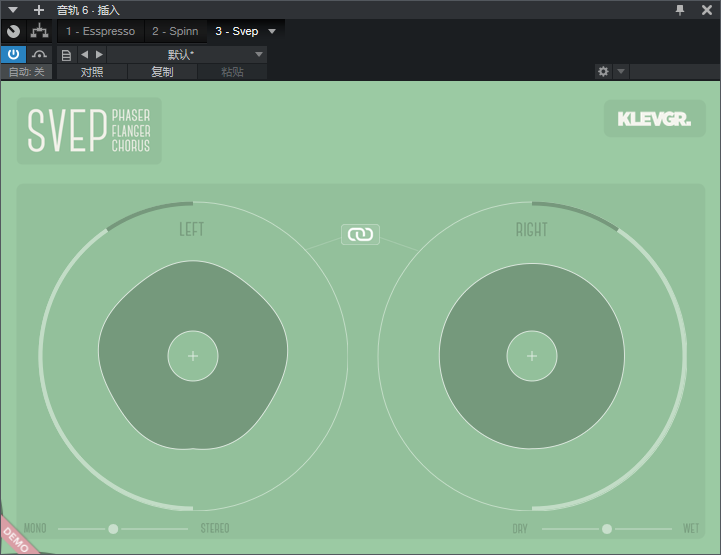
Task: Open the 默认 preset dropdown
Action: [187, 55]
